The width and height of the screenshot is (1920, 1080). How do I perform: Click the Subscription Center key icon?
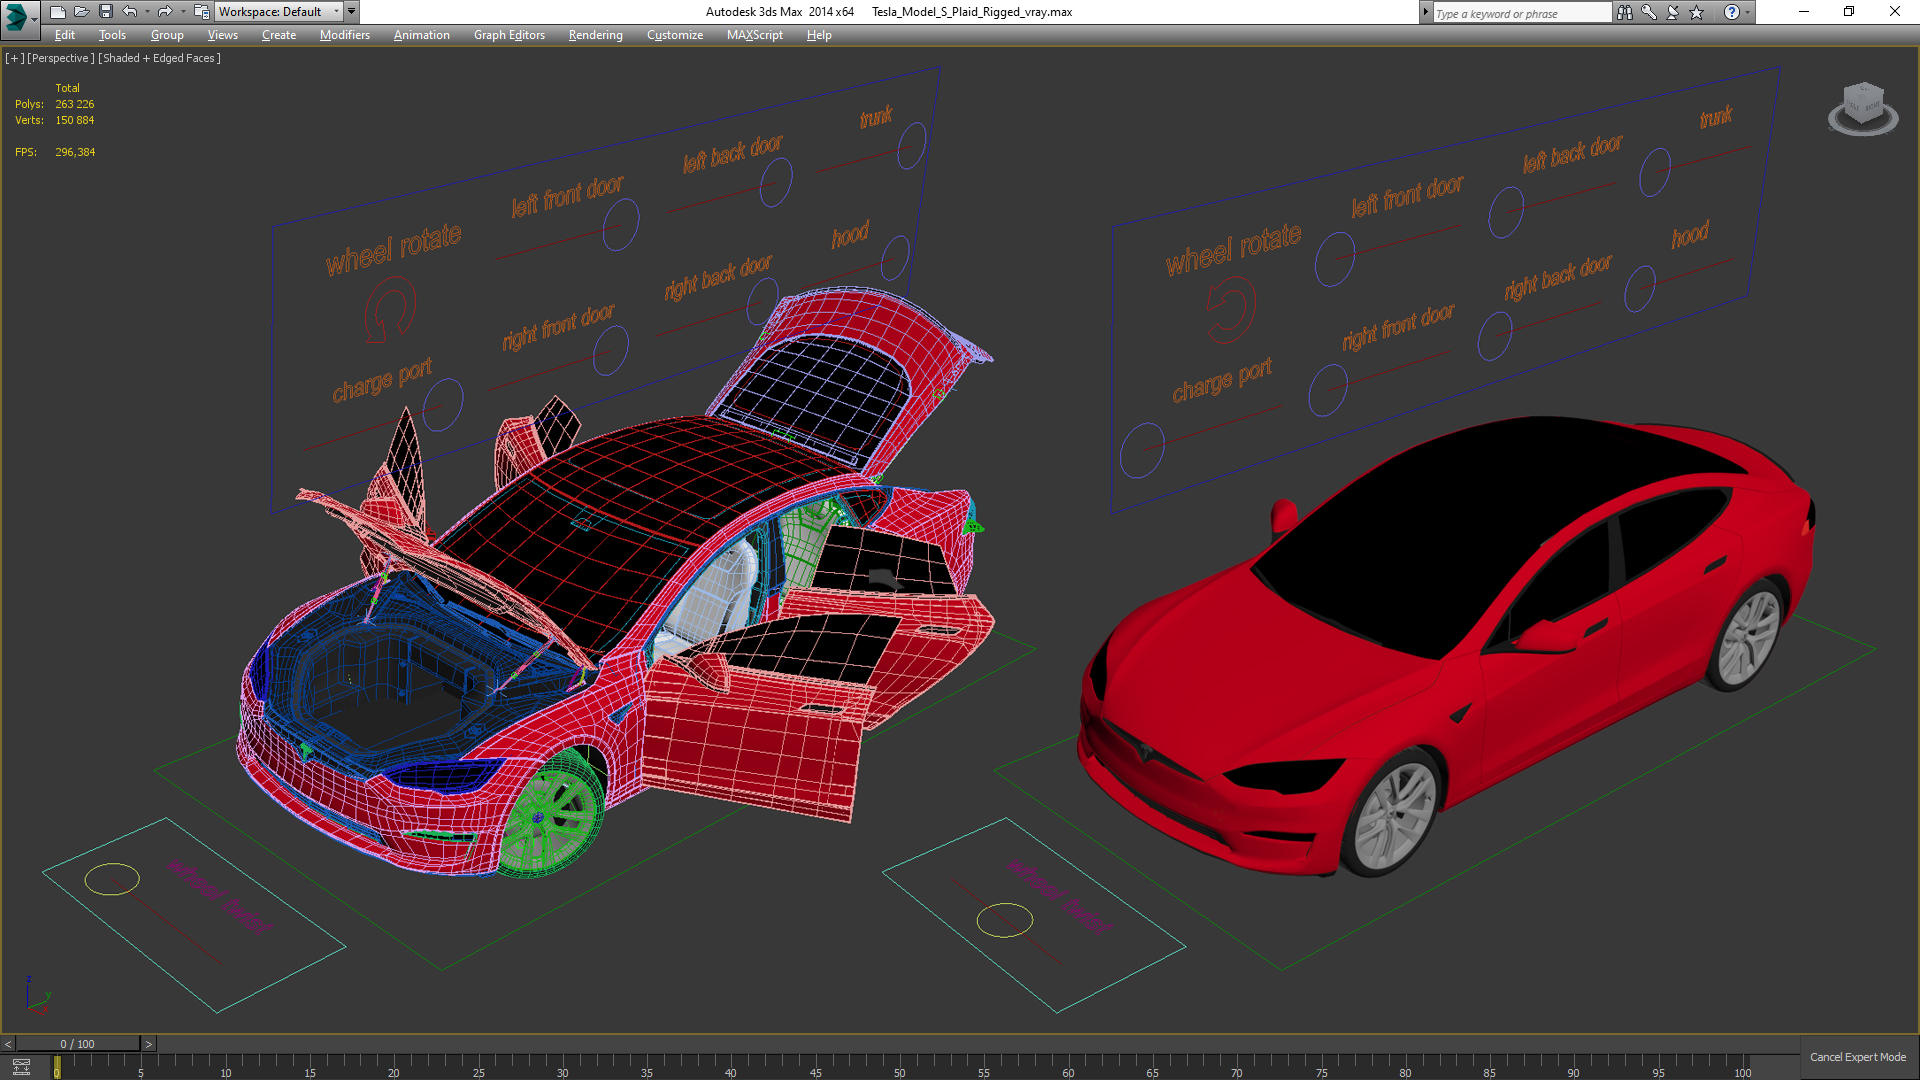pos(1649,12)
